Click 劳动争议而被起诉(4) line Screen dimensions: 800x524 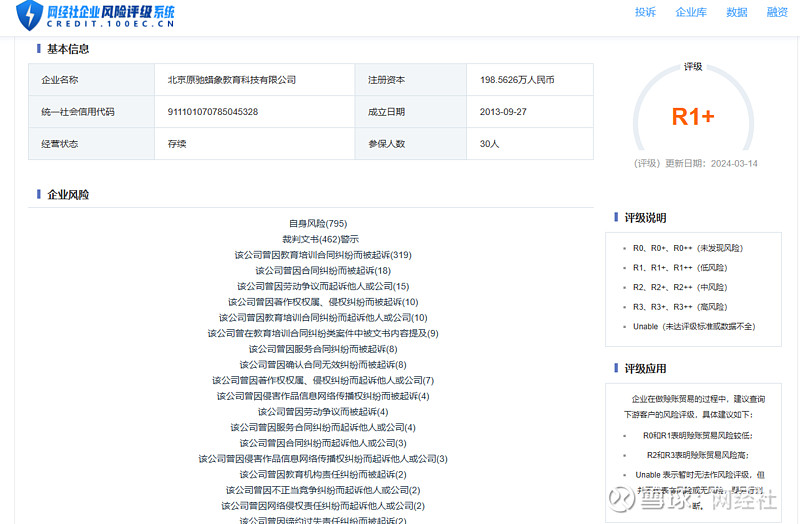[x=323, y=412]
